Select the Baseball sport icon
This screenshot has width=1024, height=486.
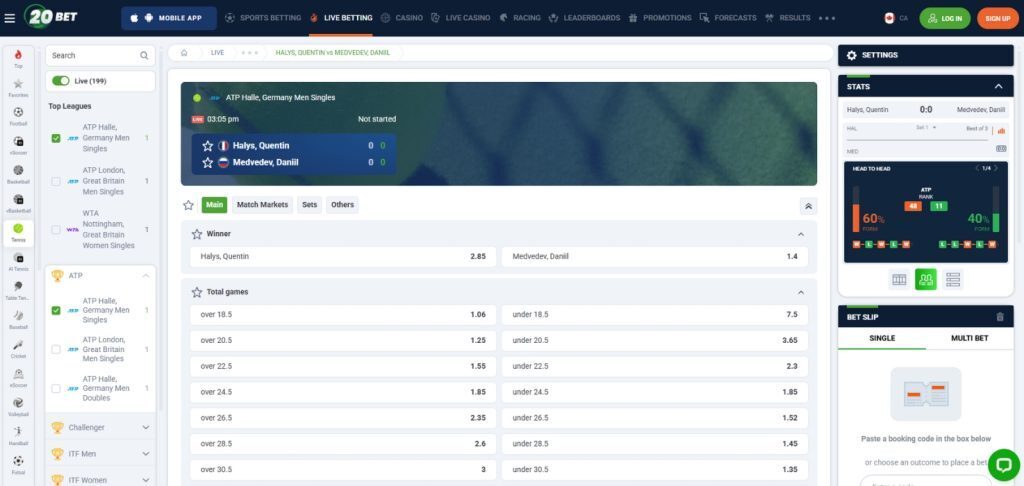(x=18, y=316)
